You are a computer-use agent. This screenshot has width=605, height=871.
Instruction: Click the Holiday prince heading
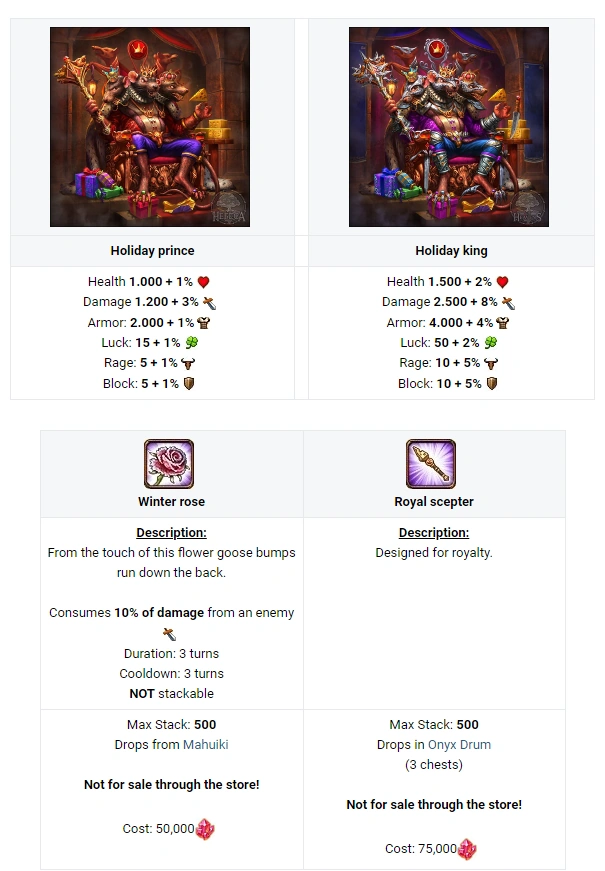[152, 251]
